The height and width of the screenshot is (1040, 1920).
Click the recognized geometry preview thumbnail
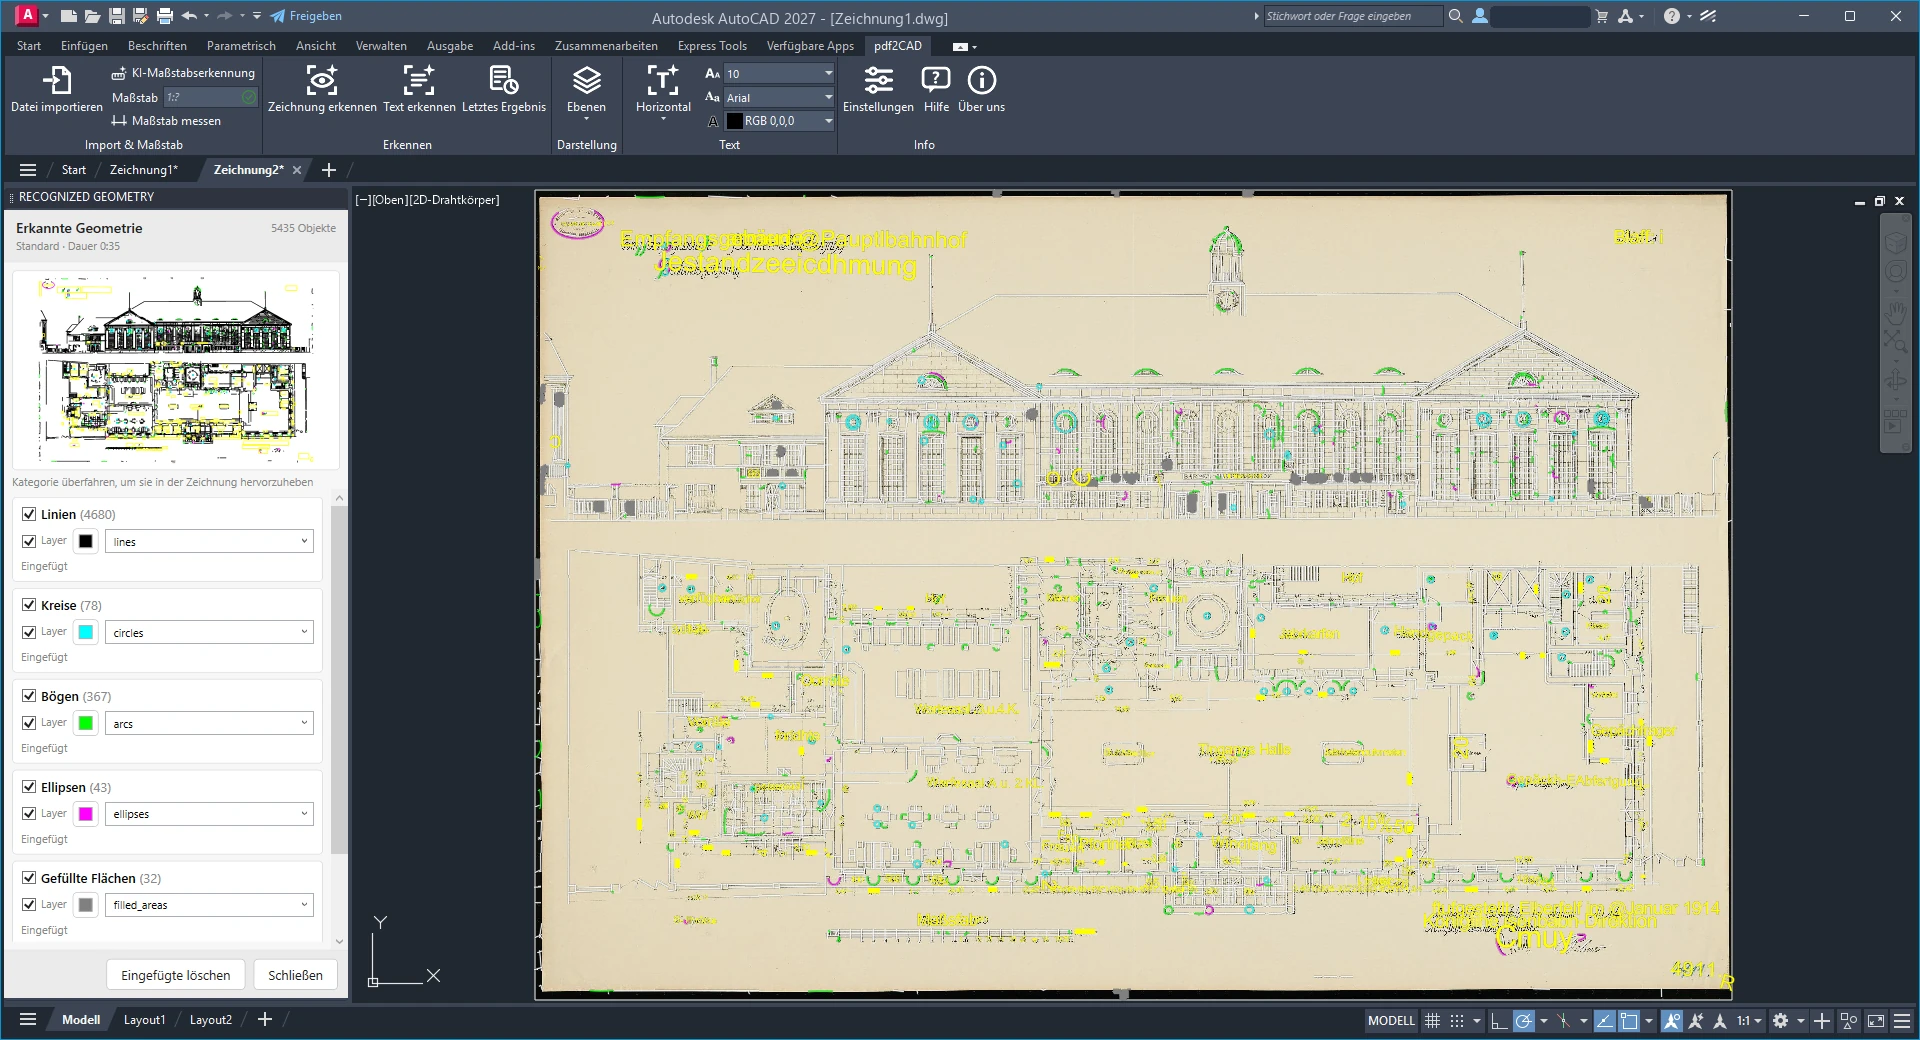point(176,371)
